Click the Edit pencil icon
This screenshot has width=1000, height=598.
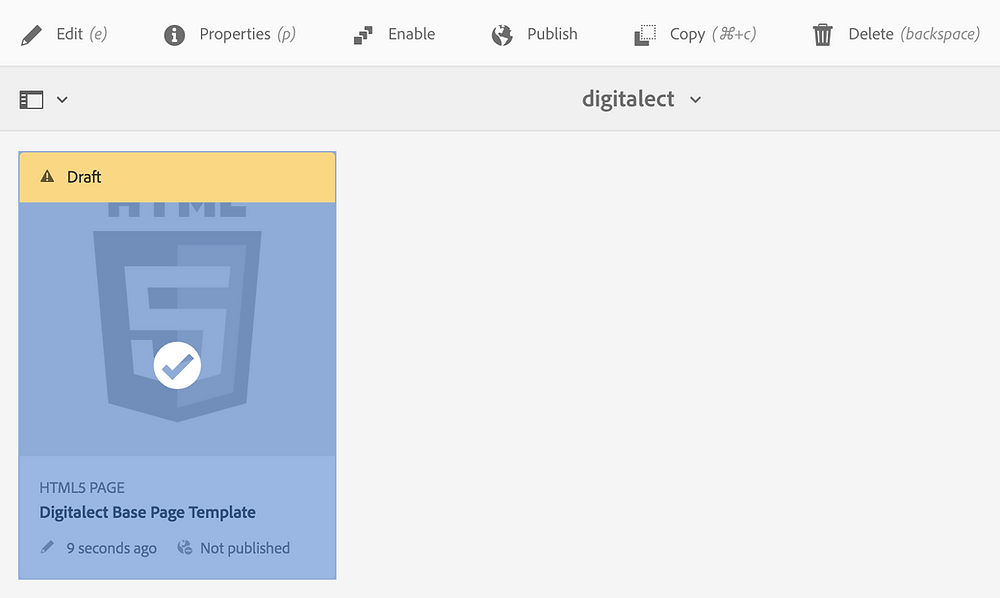(x=31, y=34)
